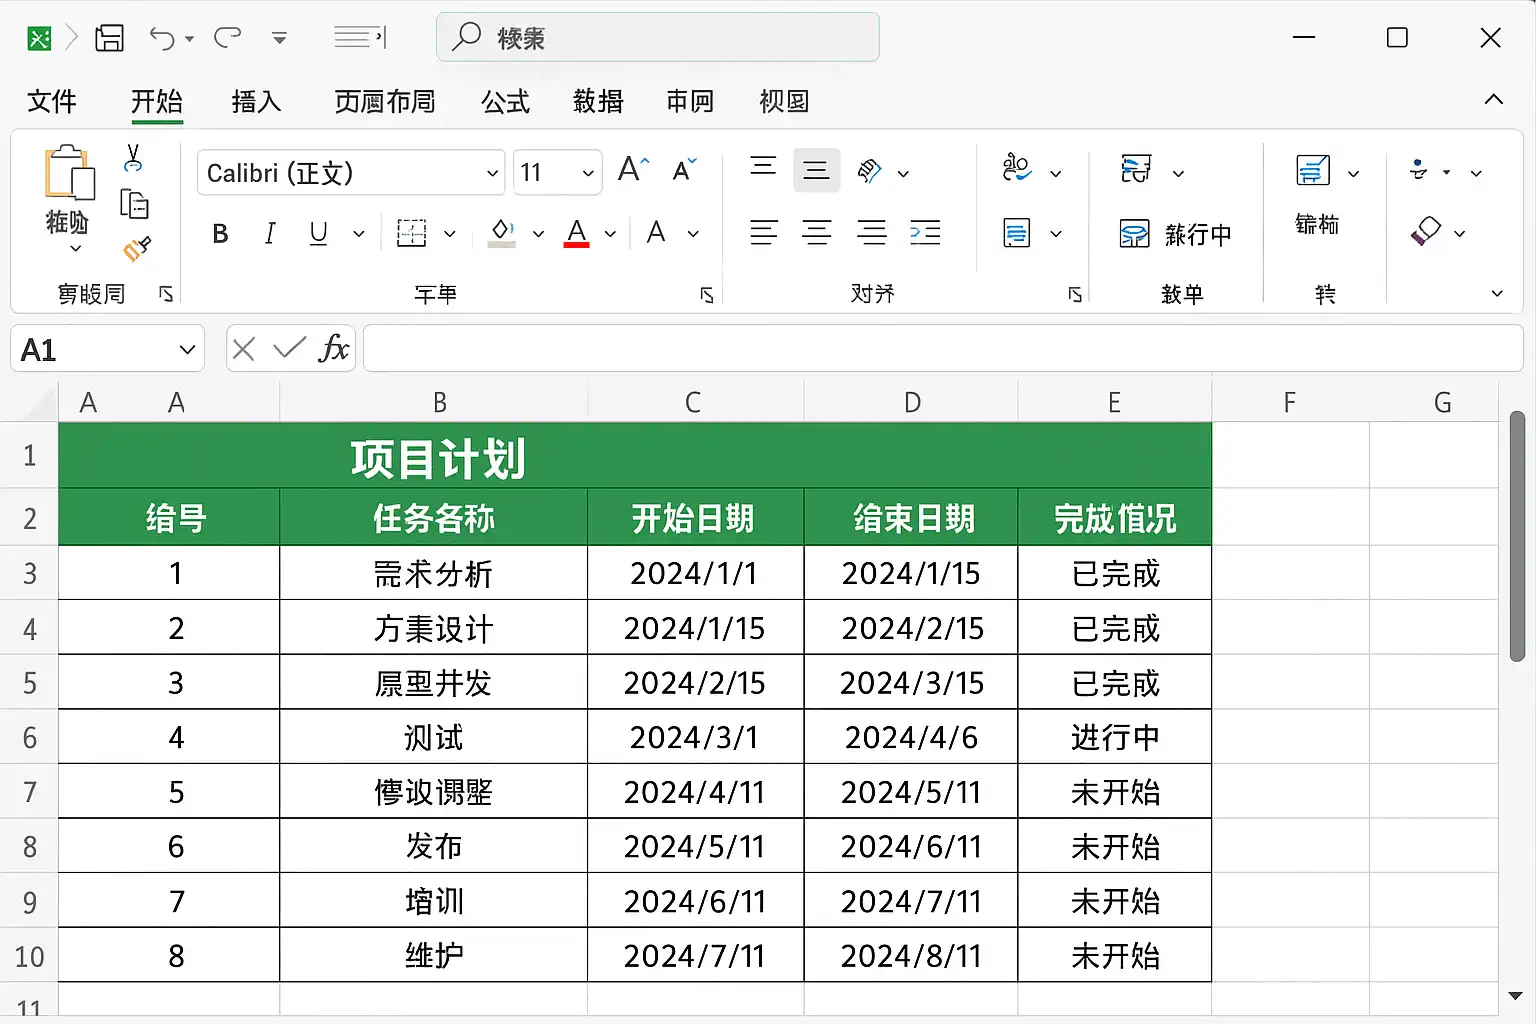1536x1024 pixels.
Task: Open the Calibri font name dropdown
Action: (x=491, y=173)
